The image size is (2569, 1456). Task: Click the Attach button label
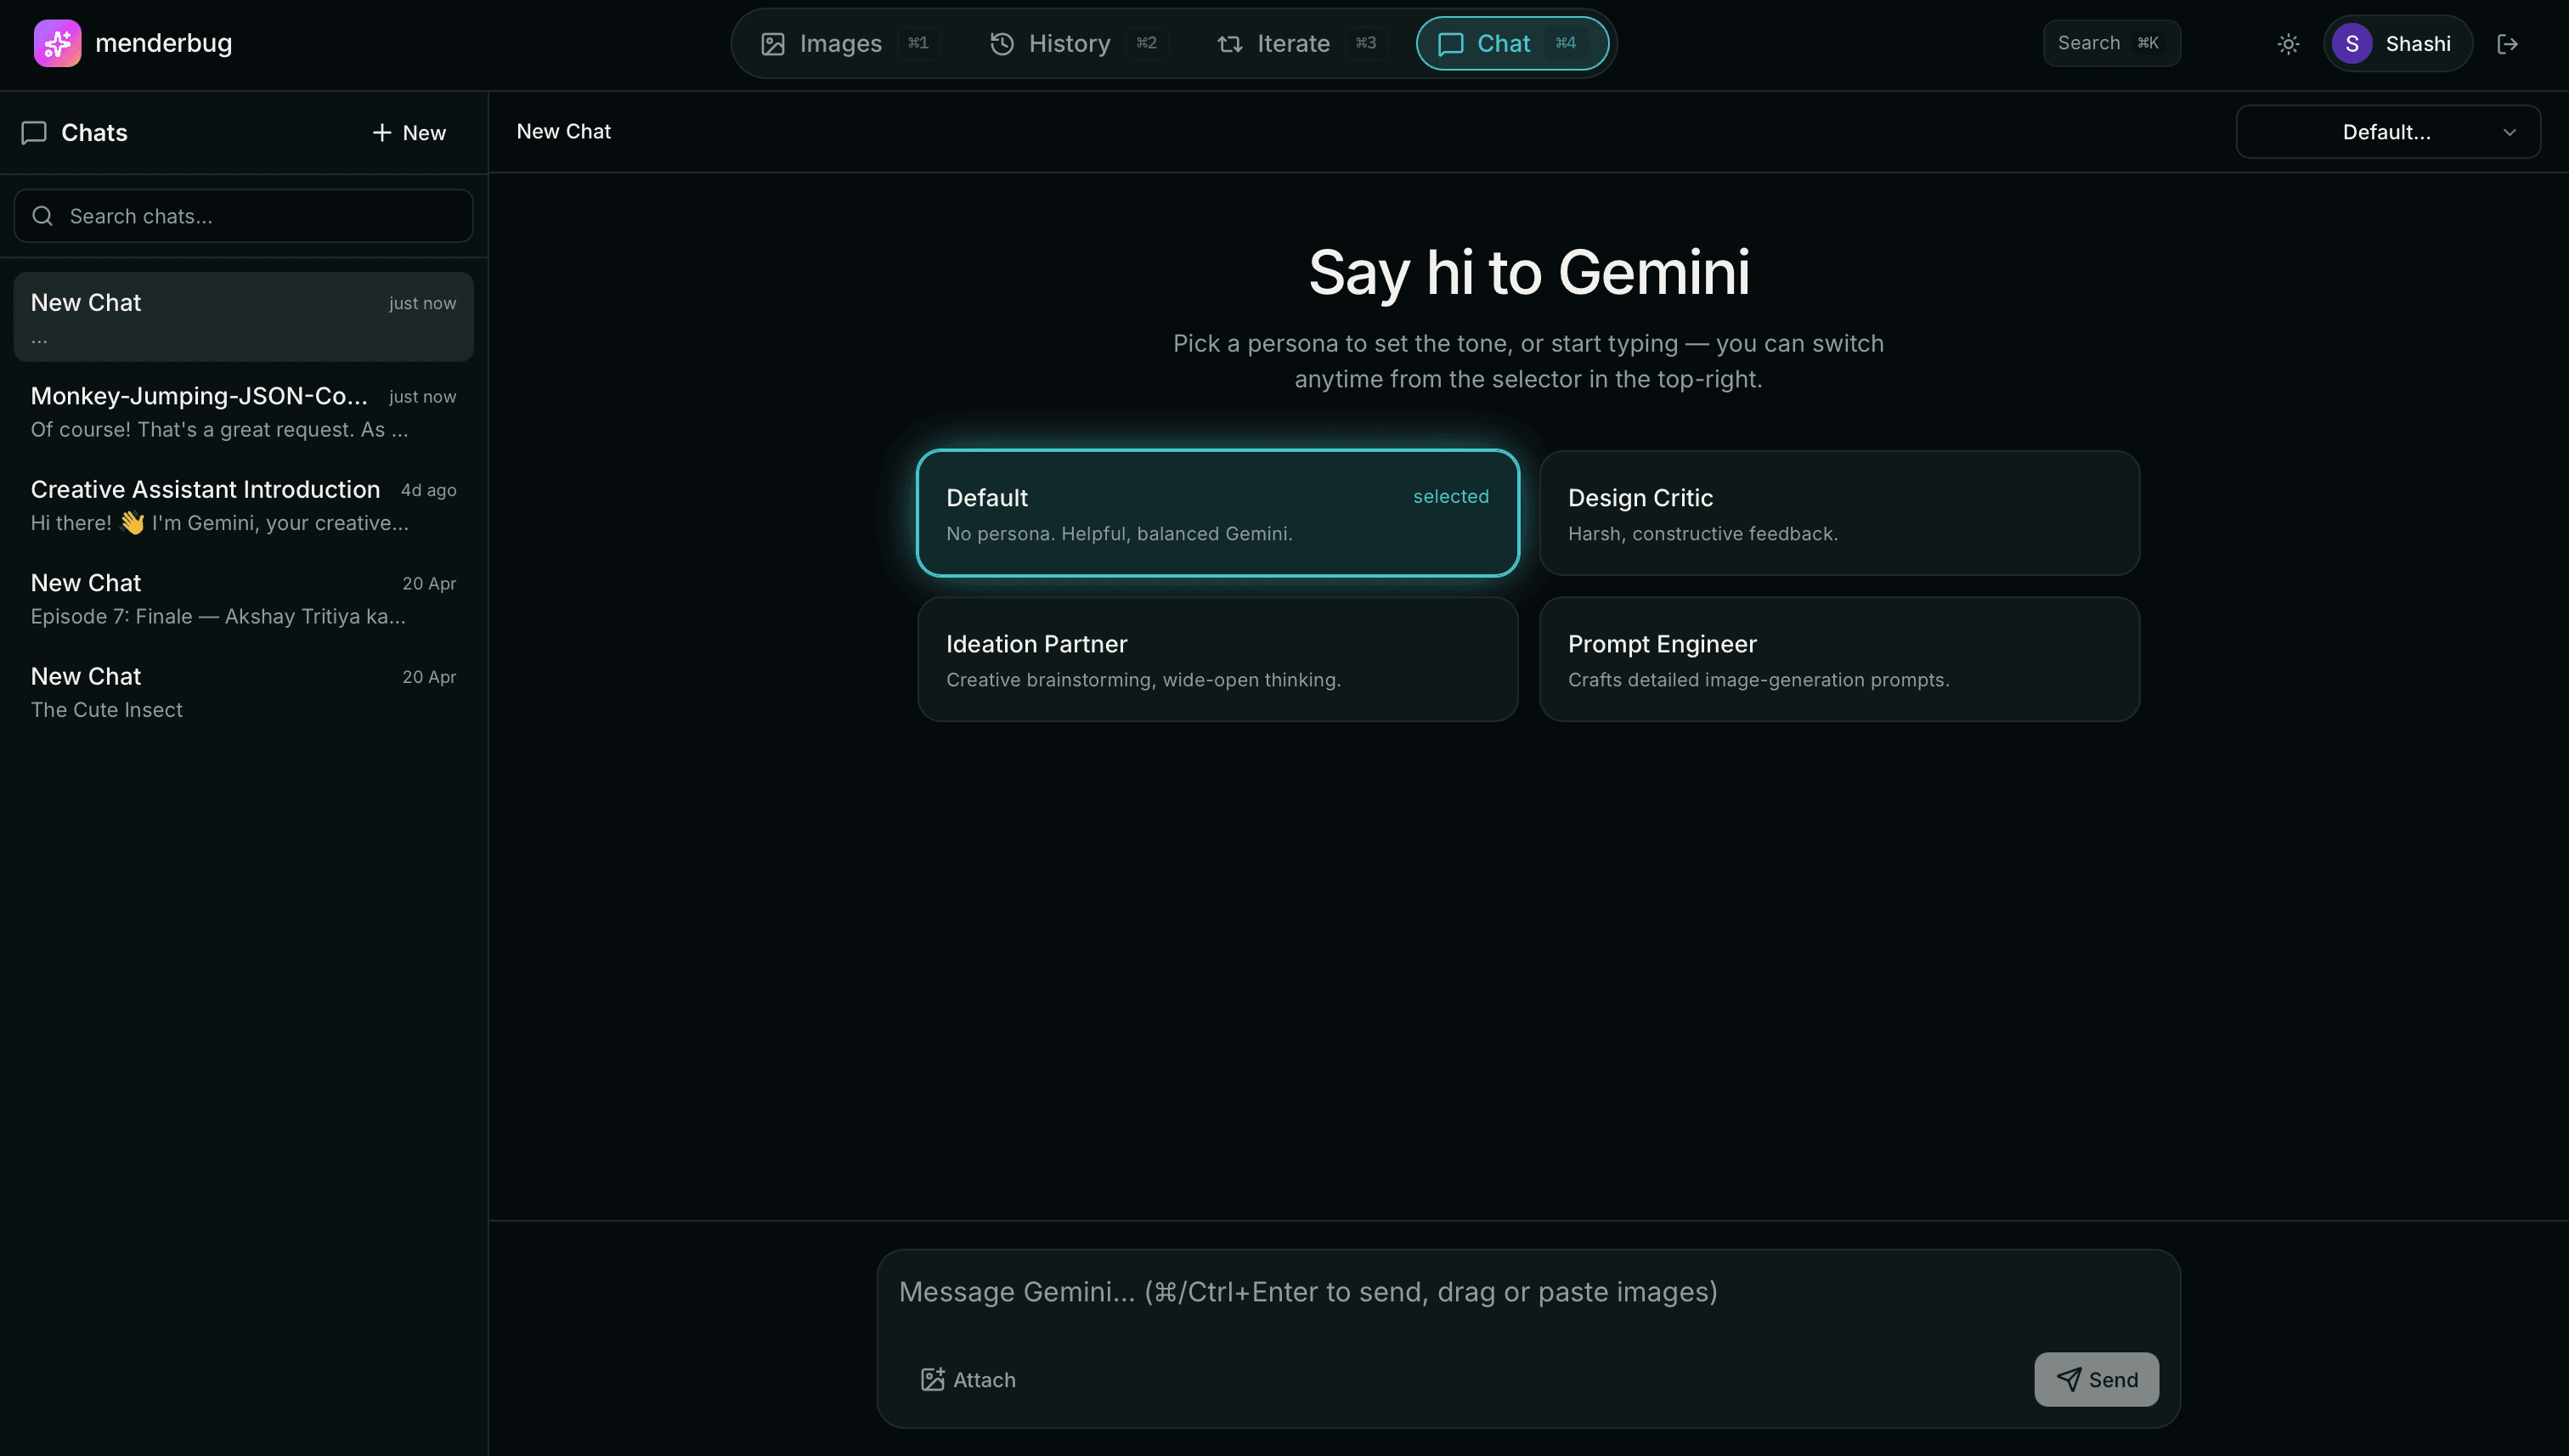984,1380
